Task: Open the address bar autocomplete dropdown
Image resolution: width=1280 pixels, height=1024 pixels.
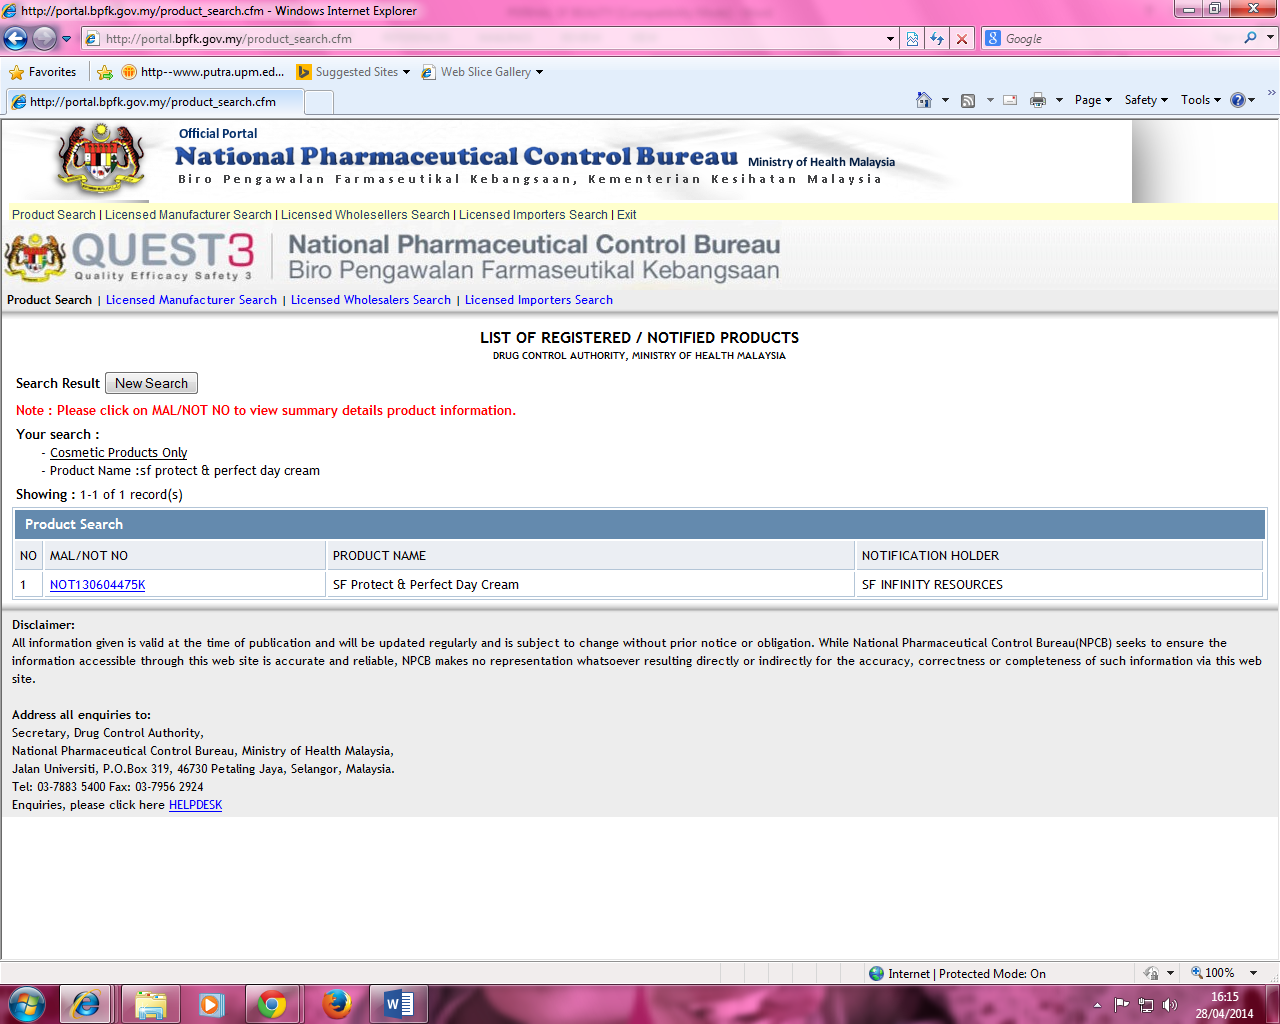Action: [x=890, y=39]
